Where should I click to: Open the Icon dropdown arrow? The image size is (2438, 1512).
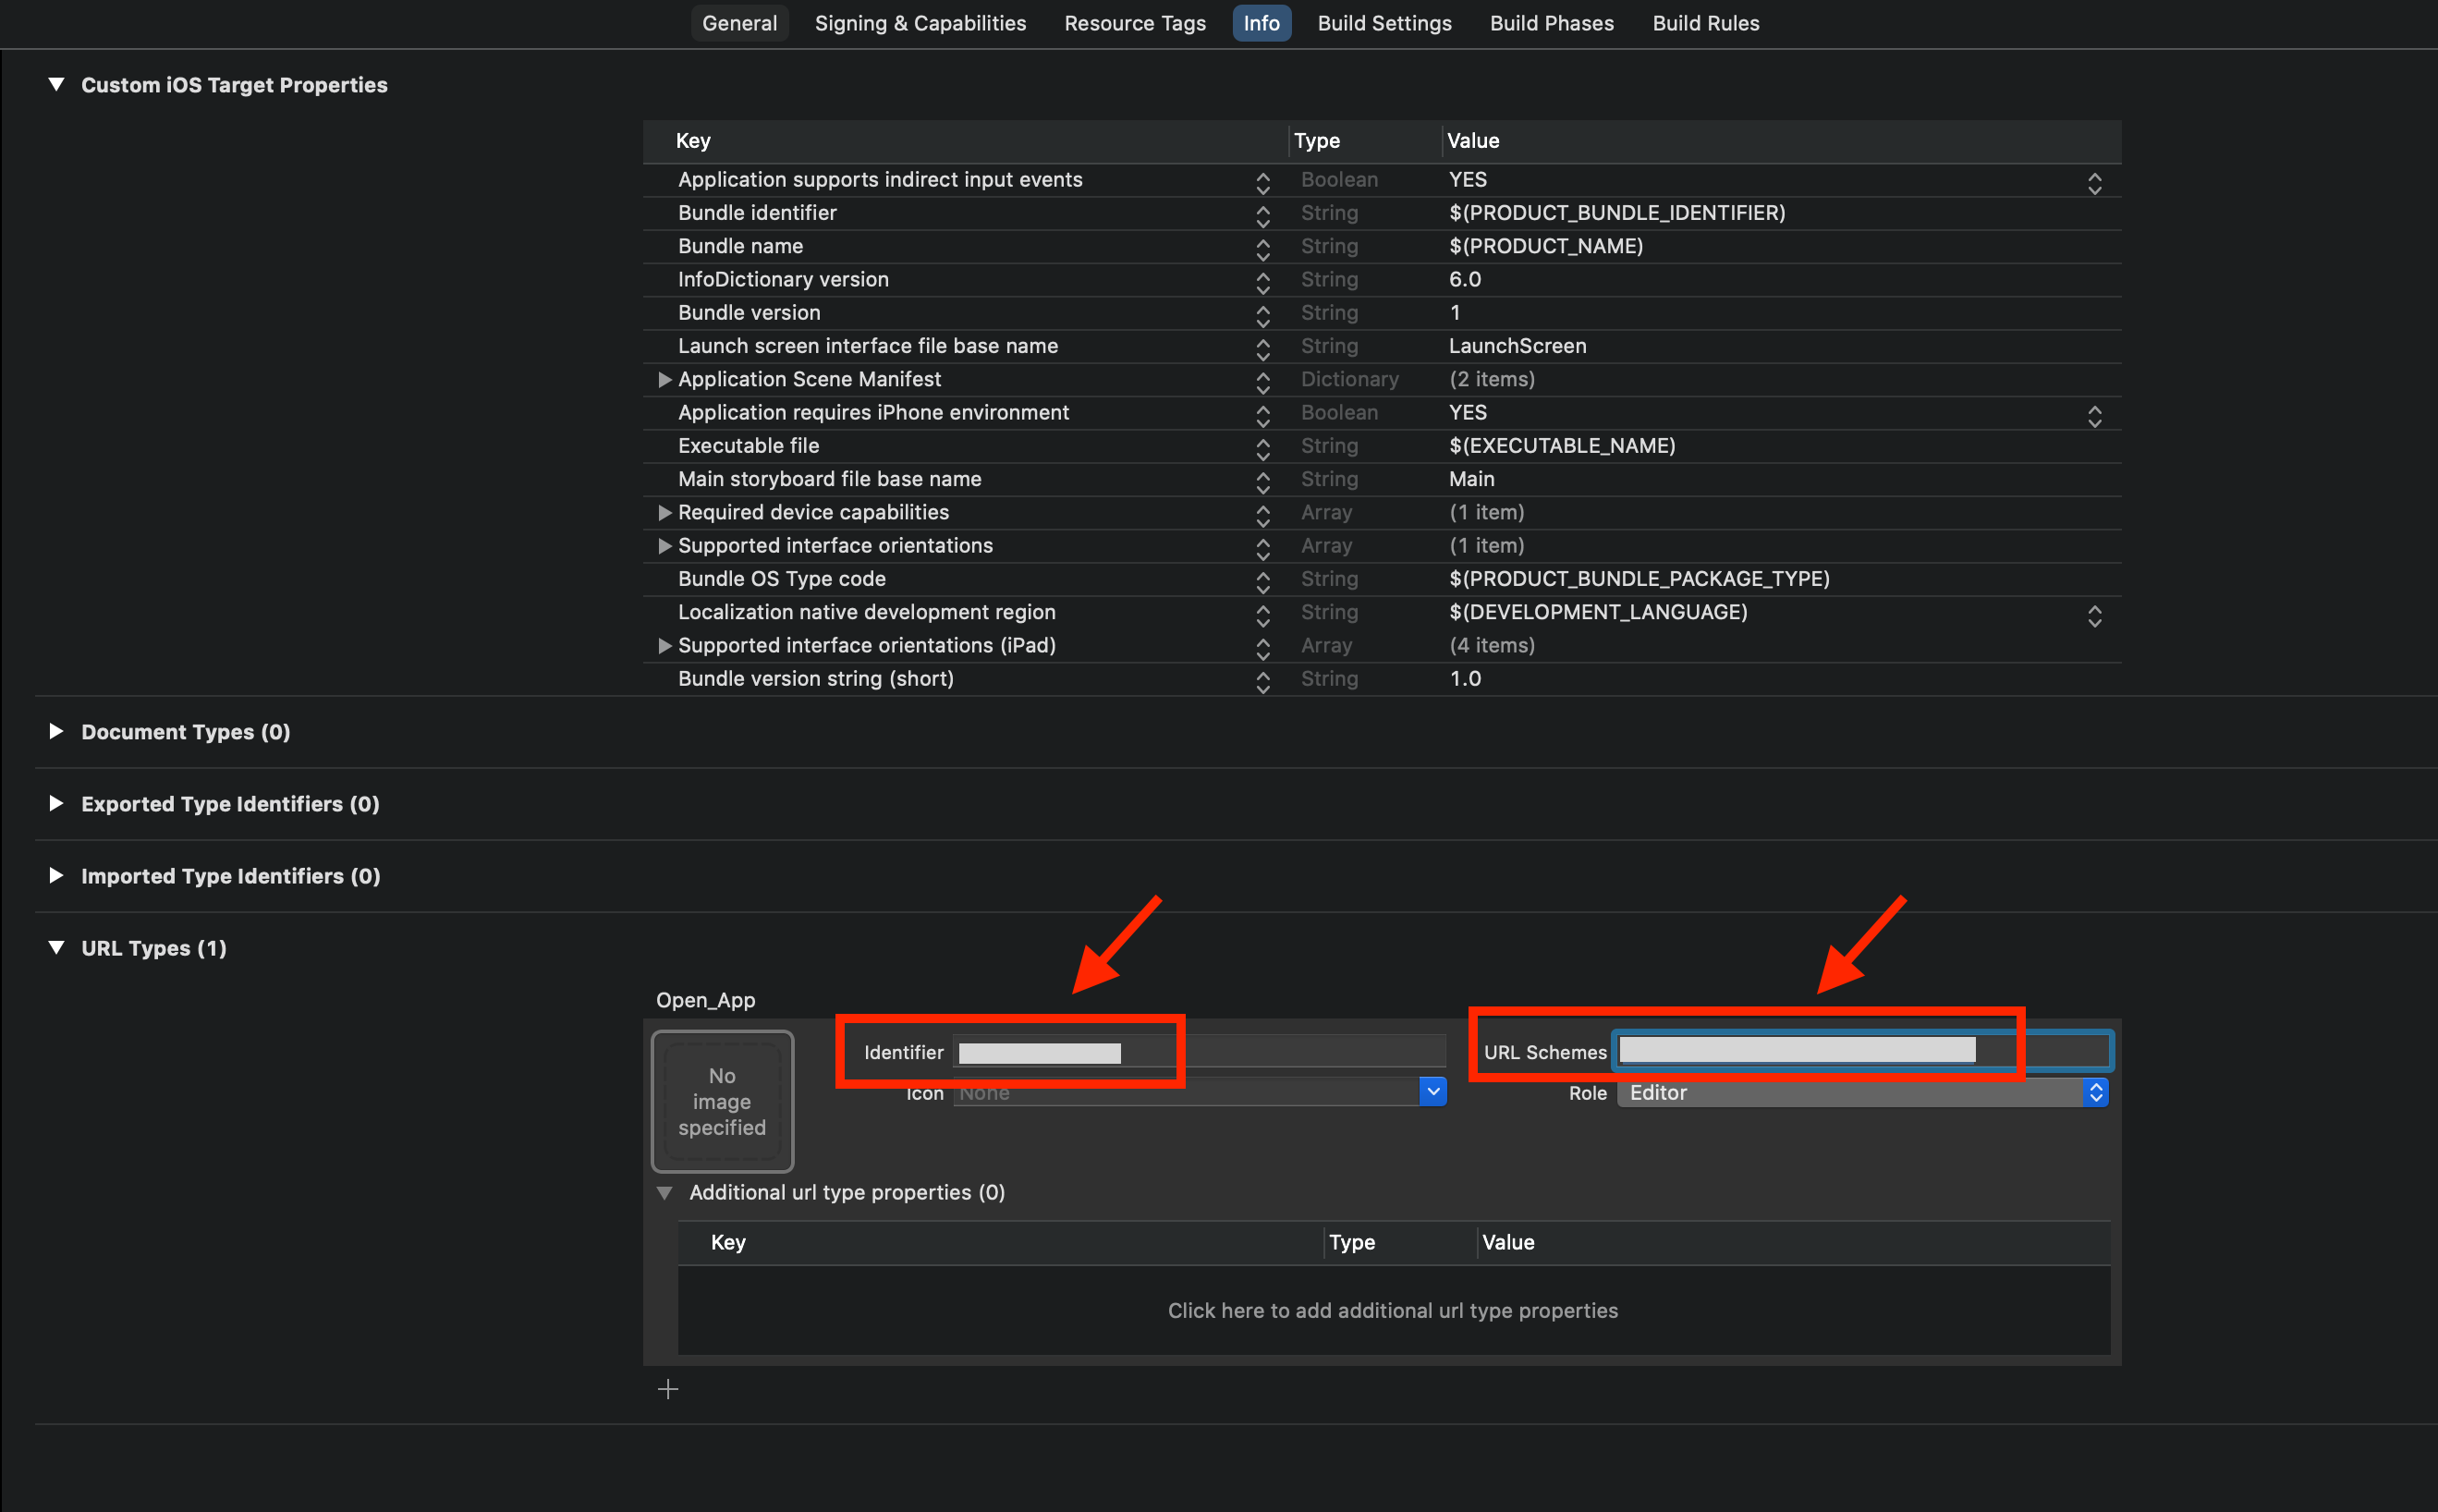coord(1433,1092)
